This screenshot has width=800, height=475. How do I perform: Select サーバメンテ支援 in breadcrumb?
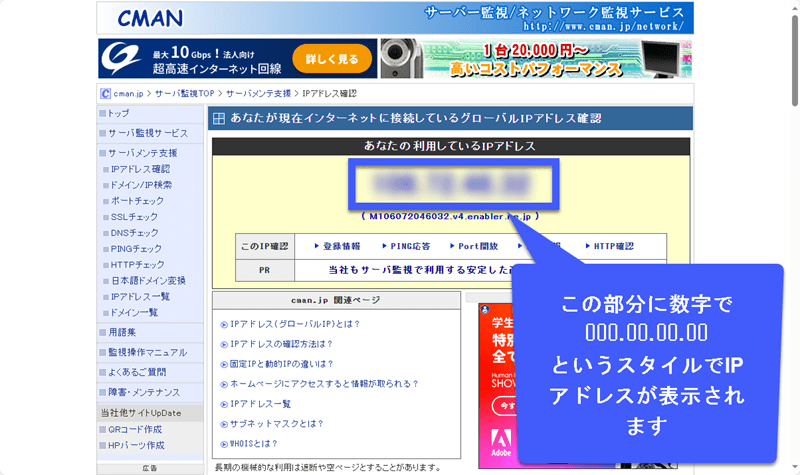tap(258, 93)
